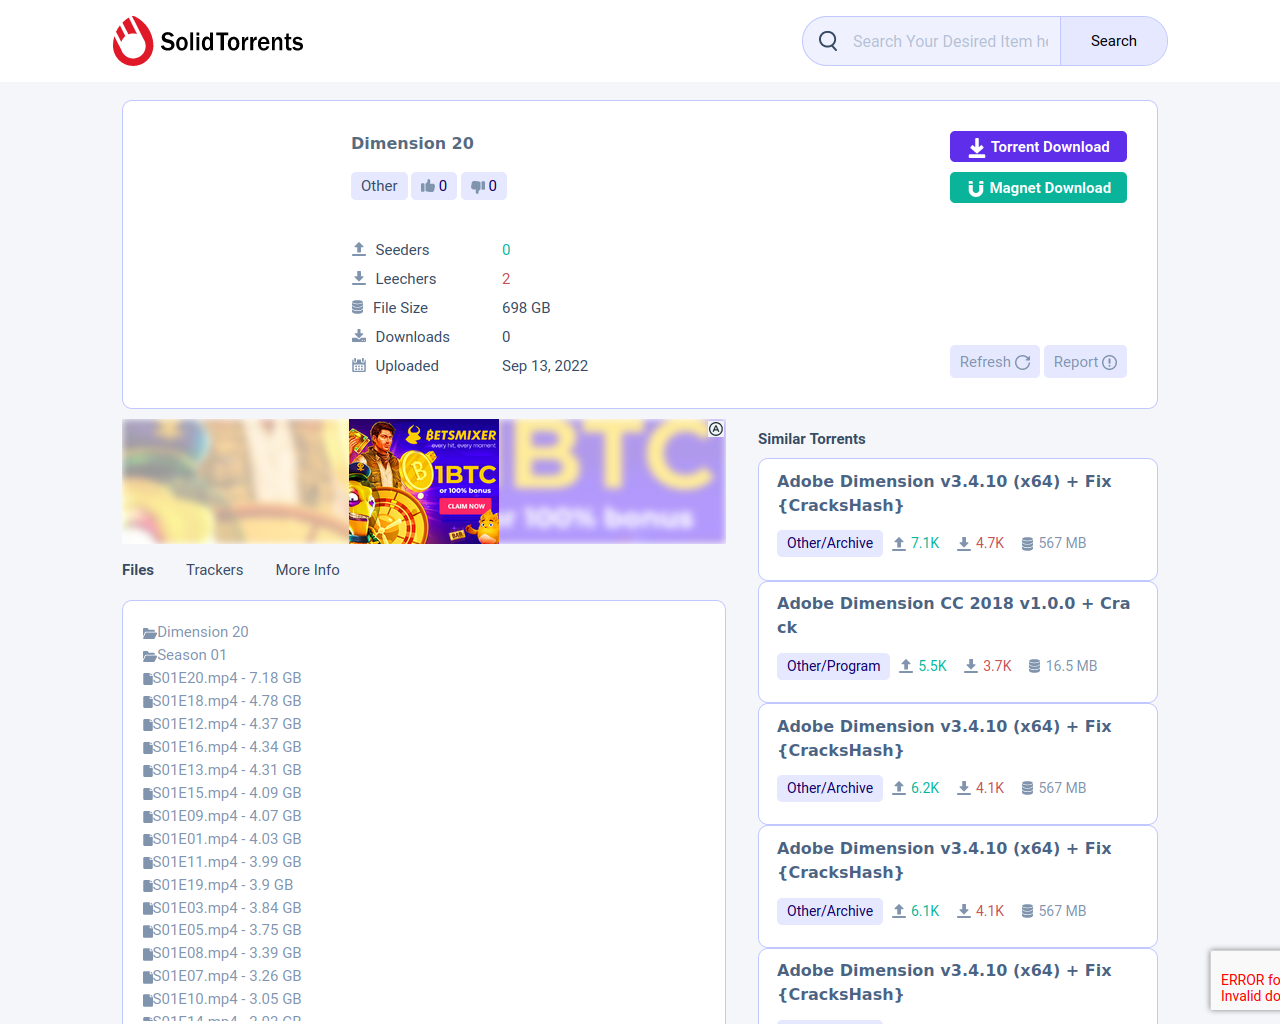This screenshot has width=1280, height=1024.
Task: Click the Season 01 folder name
Action: click(192, 655)
